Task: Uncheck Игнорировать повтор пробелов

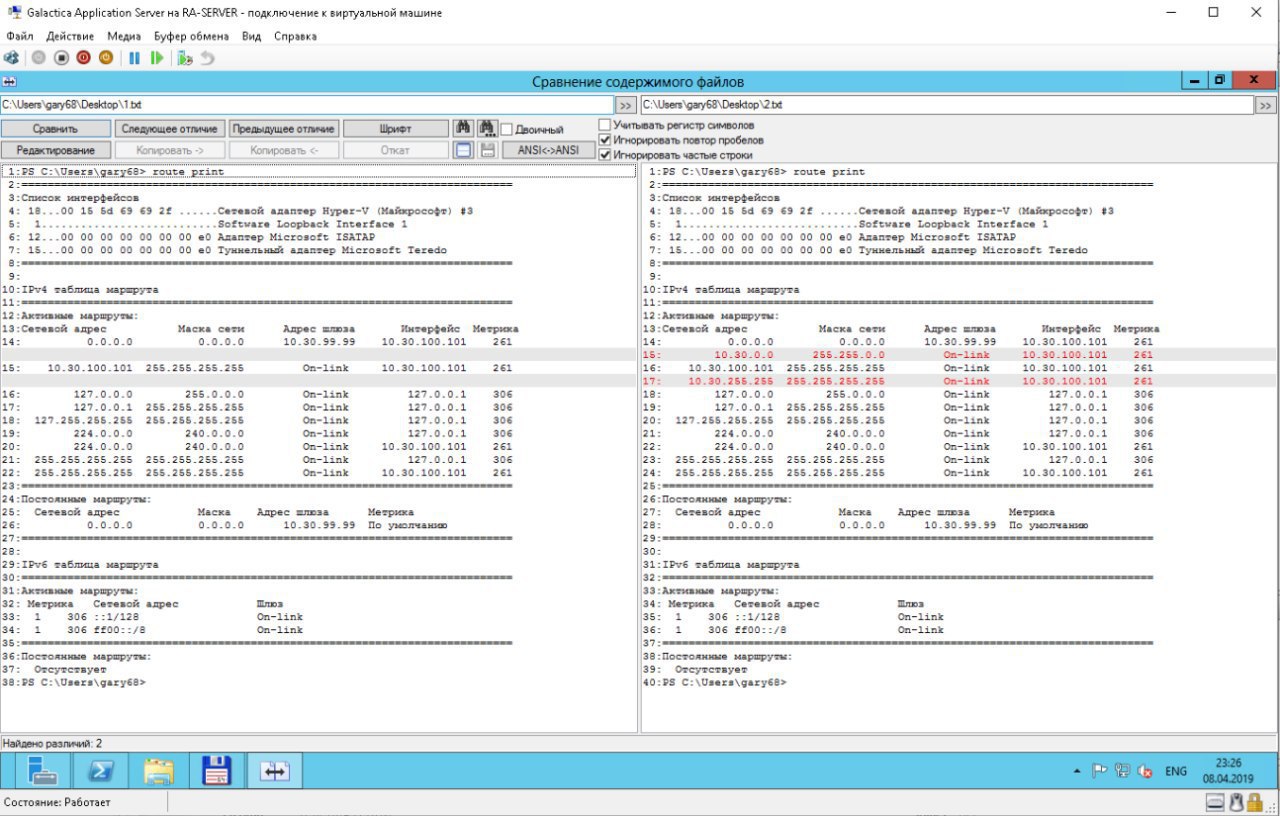Action: click(604, 140)
